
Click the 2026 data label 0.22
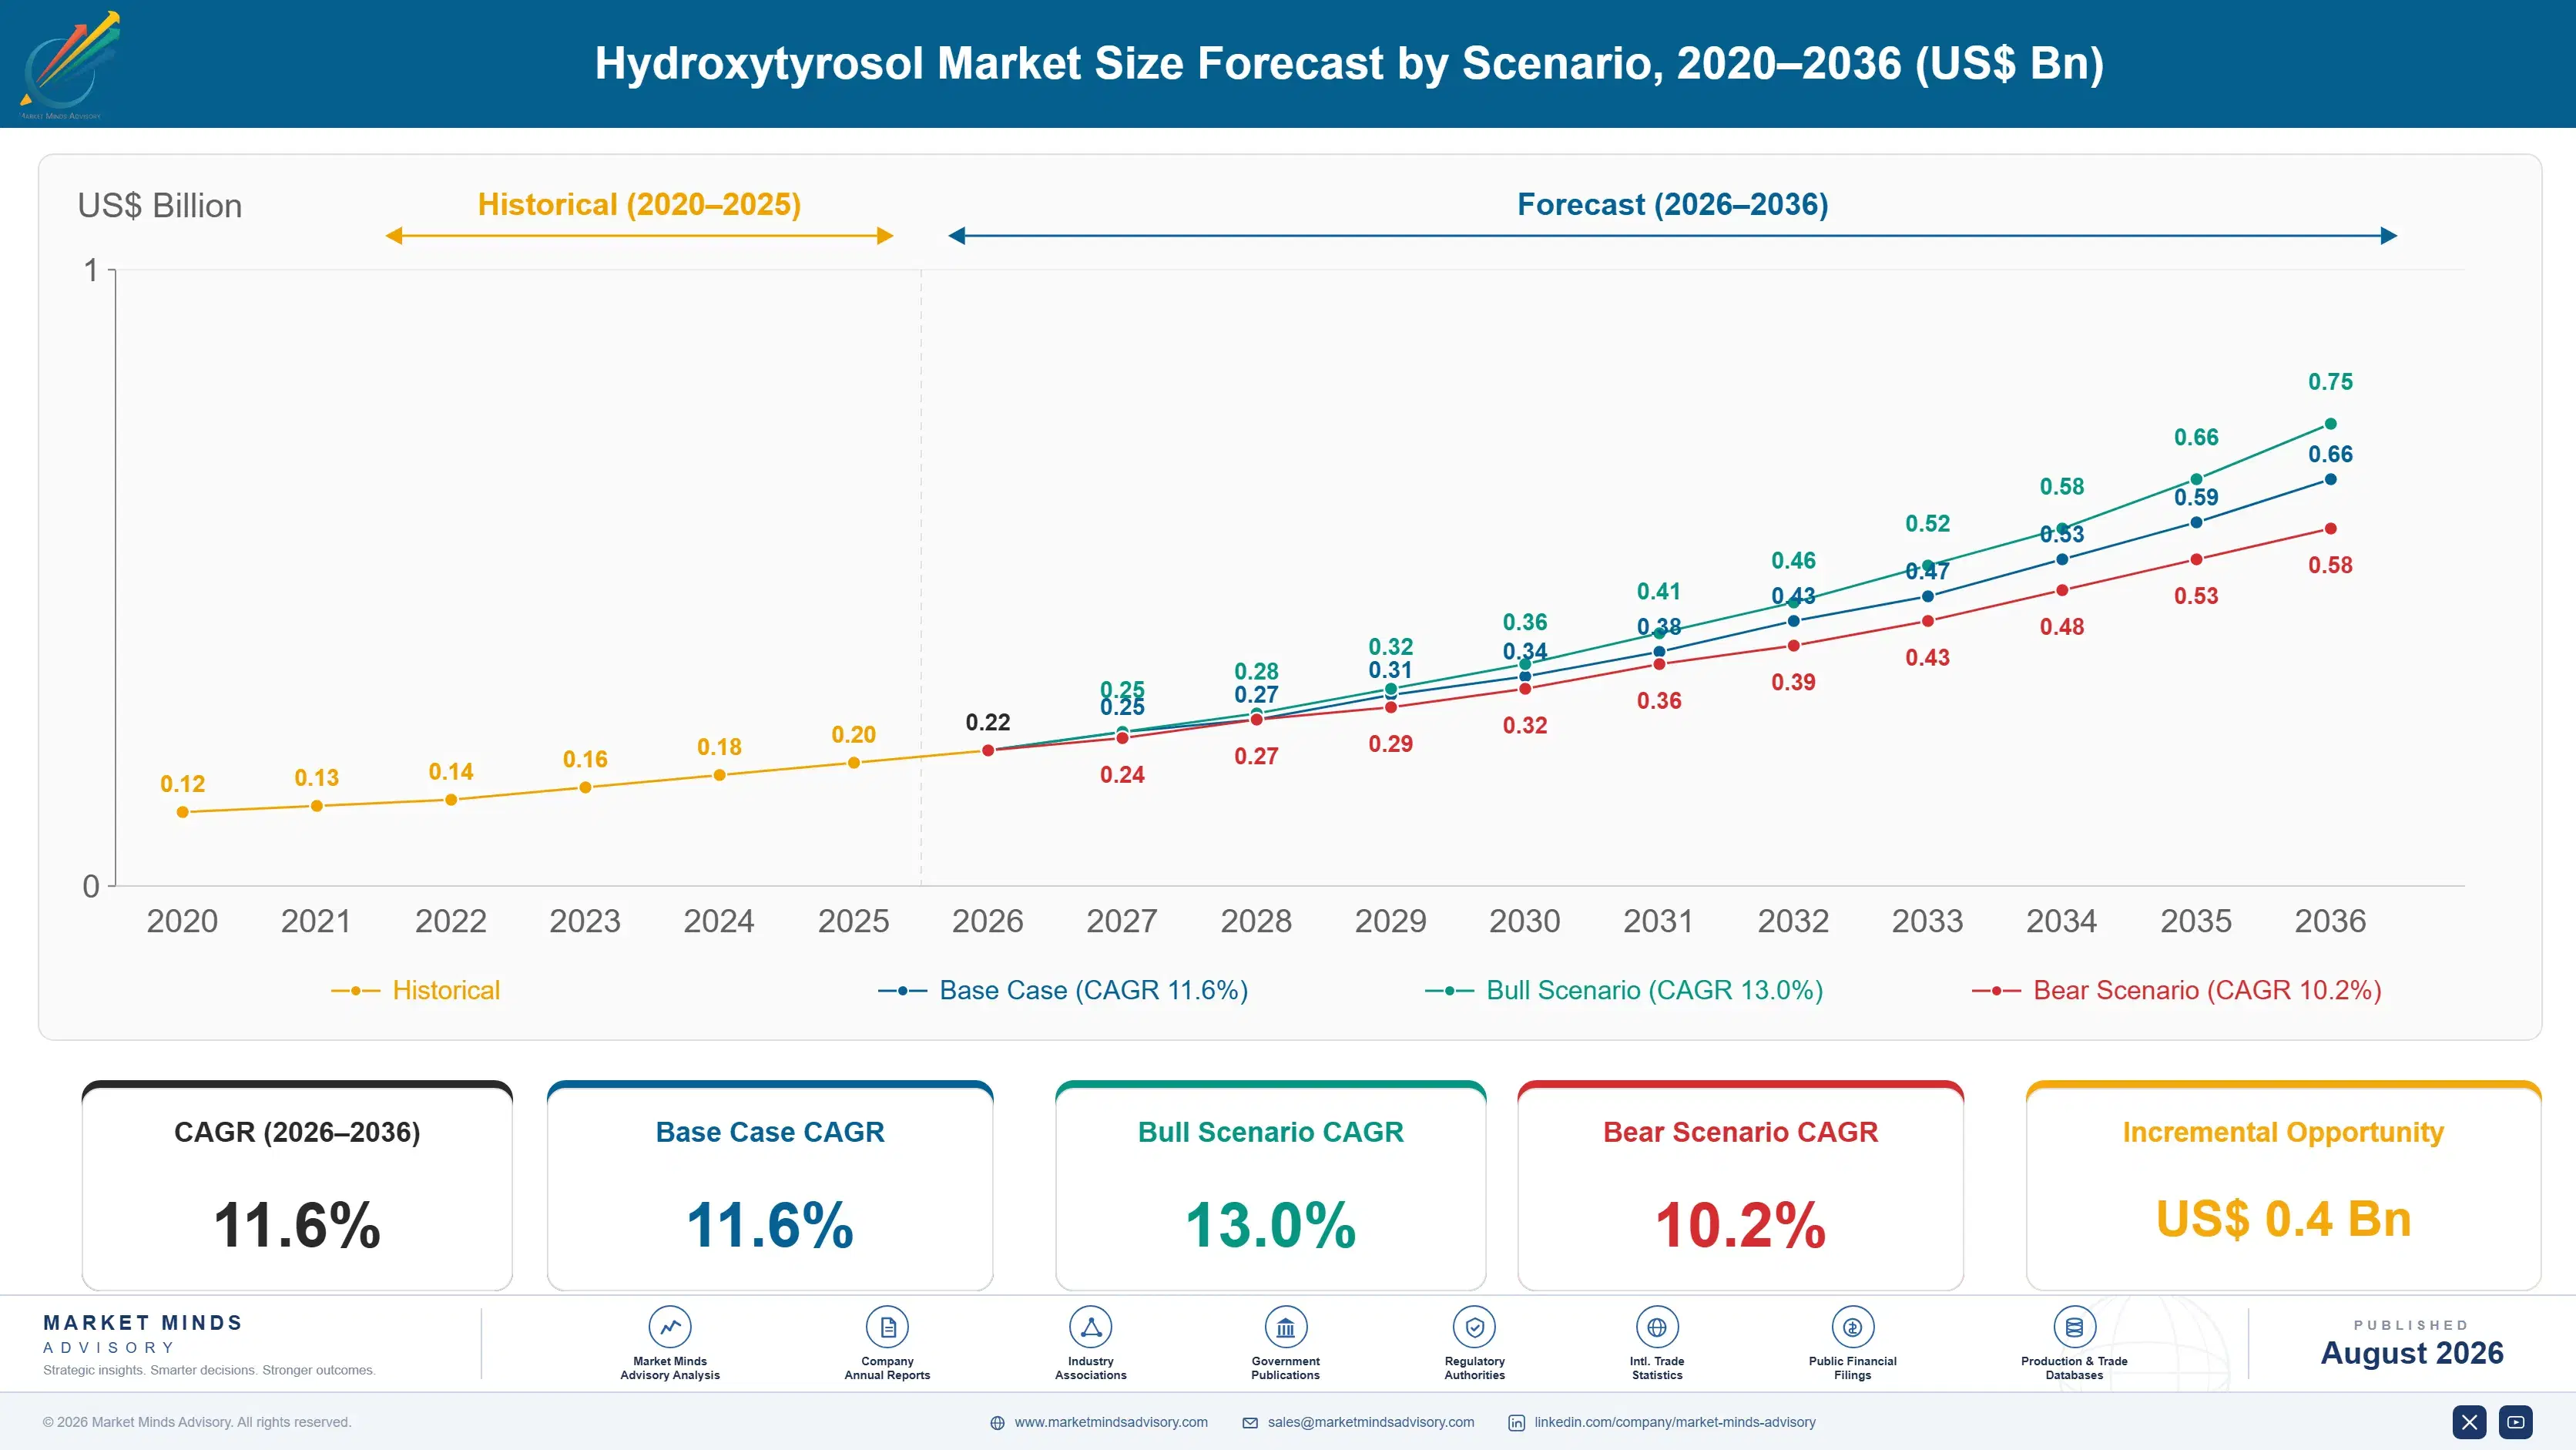[987, 722]
